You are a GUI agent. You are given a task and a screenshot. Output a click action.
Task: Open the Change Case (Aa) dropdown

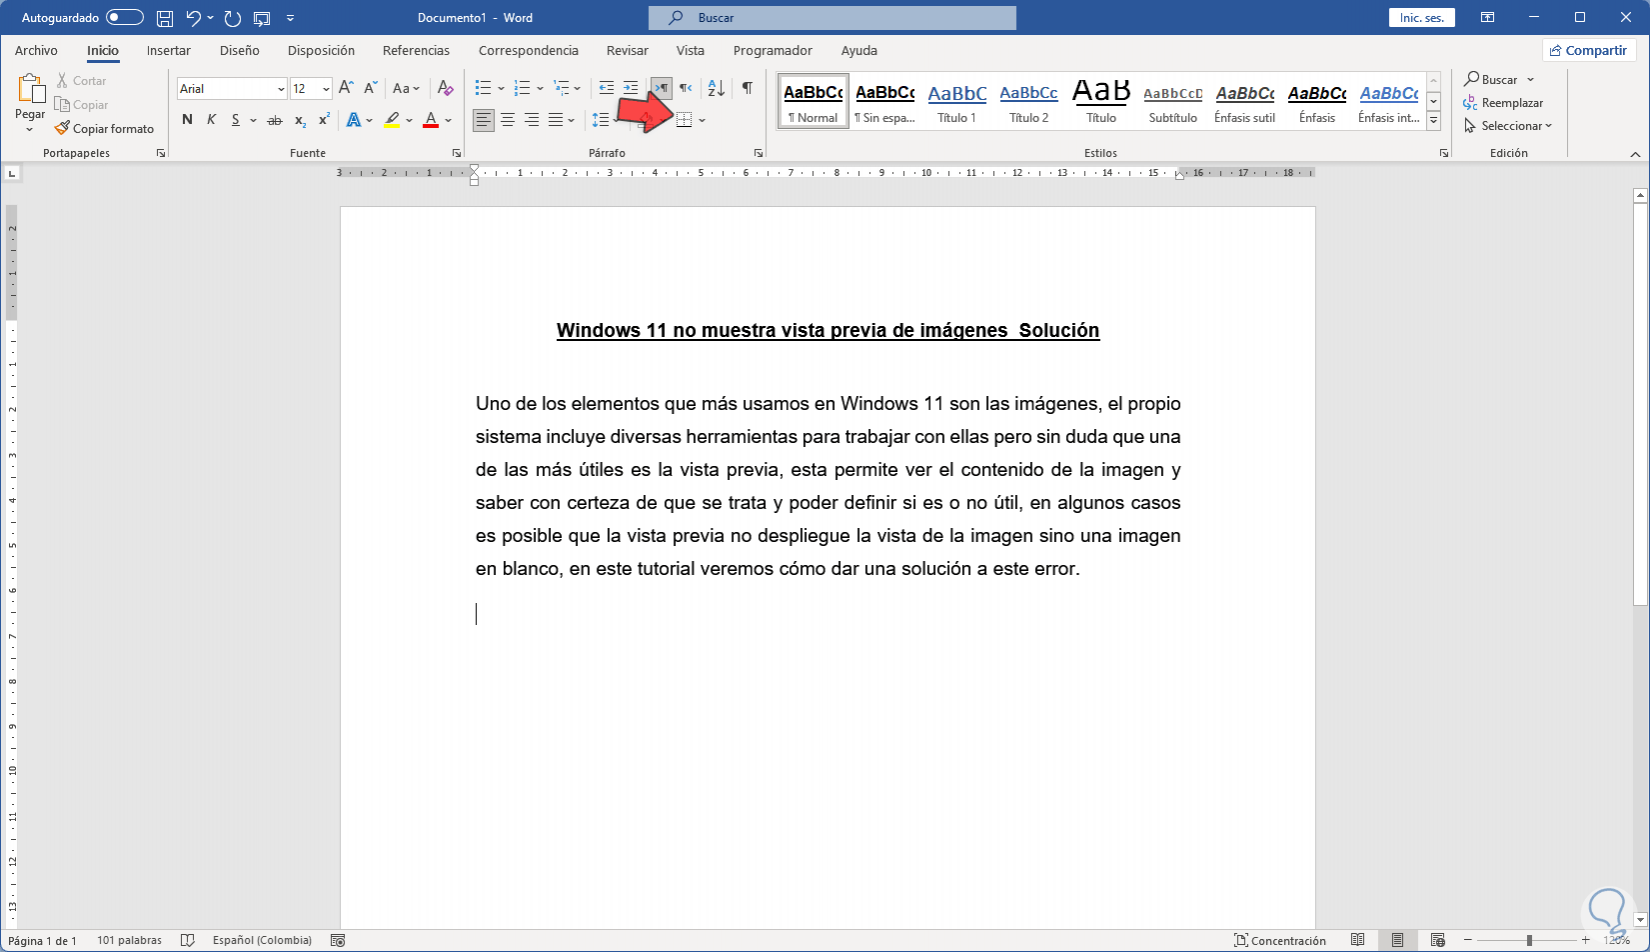pos(406,89)
